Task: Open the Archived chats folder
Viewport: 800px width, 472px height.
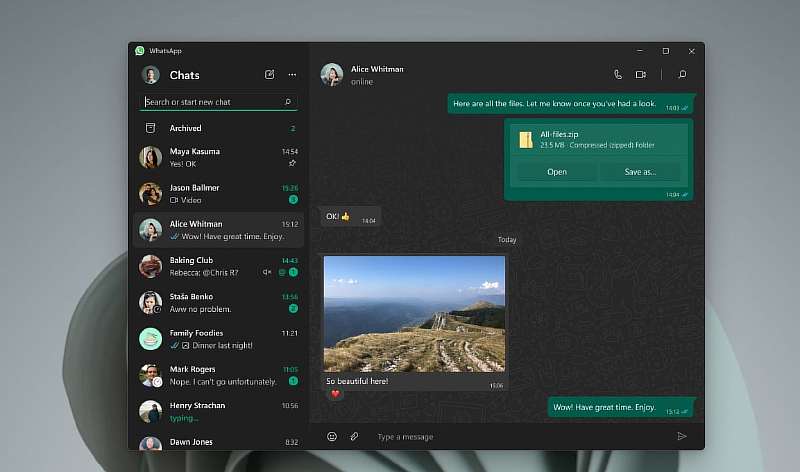Action: 185,128
